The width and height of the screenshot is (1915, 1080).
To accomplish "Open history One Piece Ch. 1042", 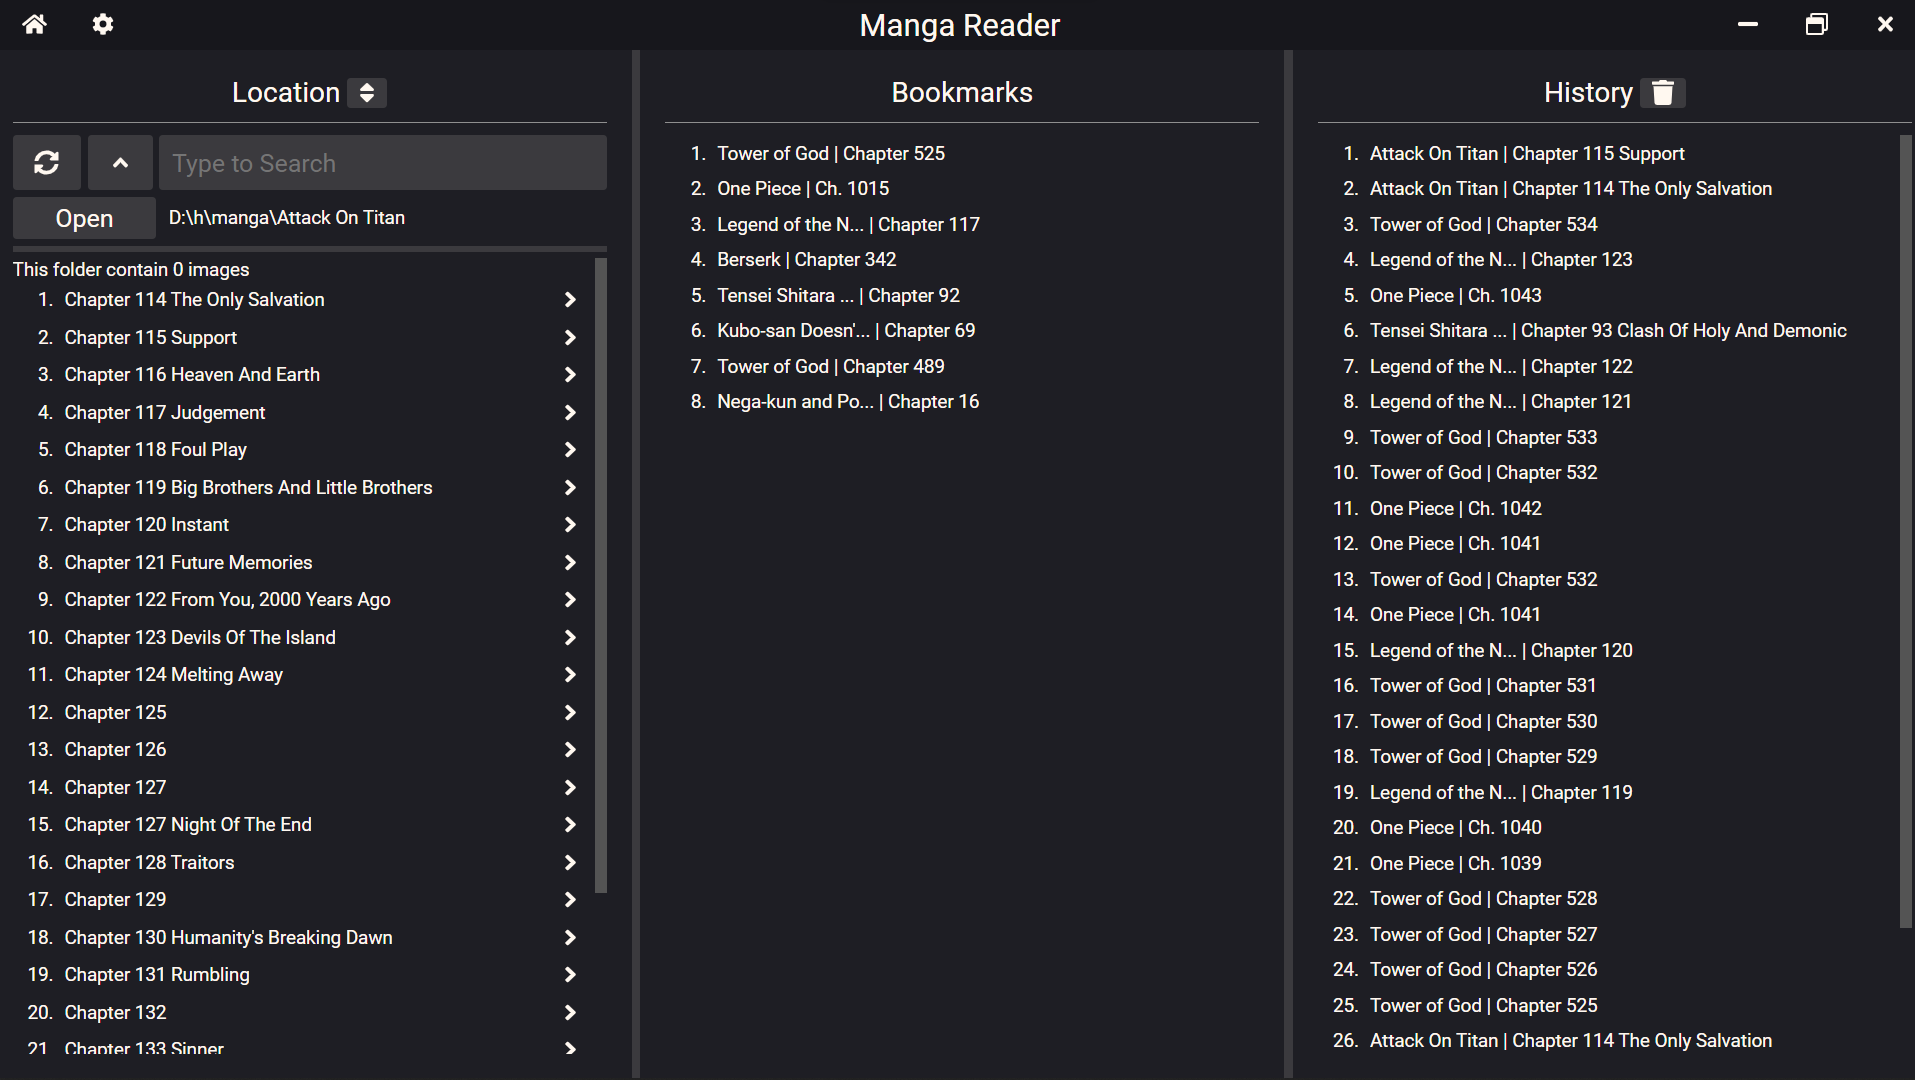I will click(1455, 509).
